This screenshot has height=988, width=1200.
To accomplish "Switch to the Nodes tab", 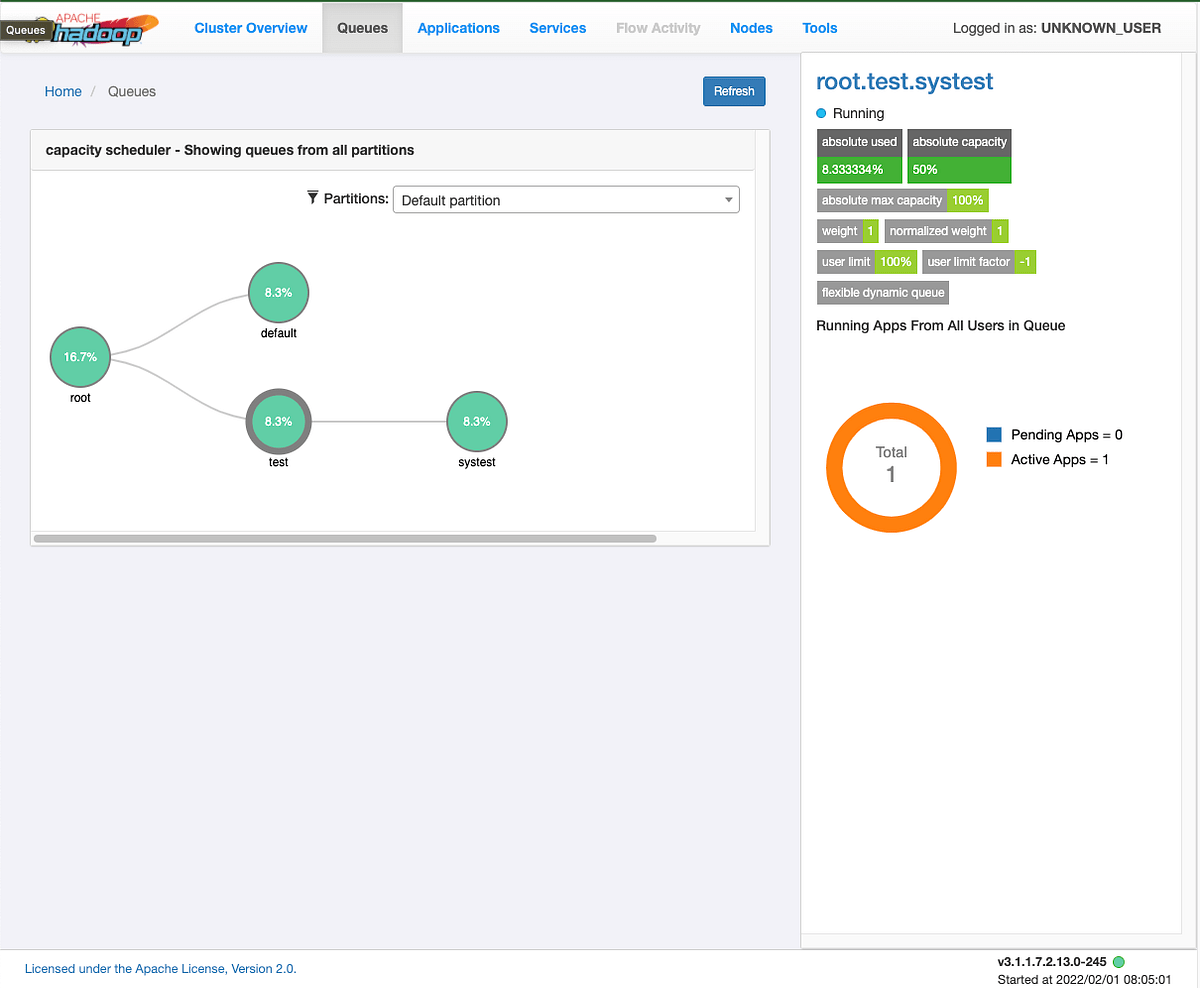I will coord(751,28).
